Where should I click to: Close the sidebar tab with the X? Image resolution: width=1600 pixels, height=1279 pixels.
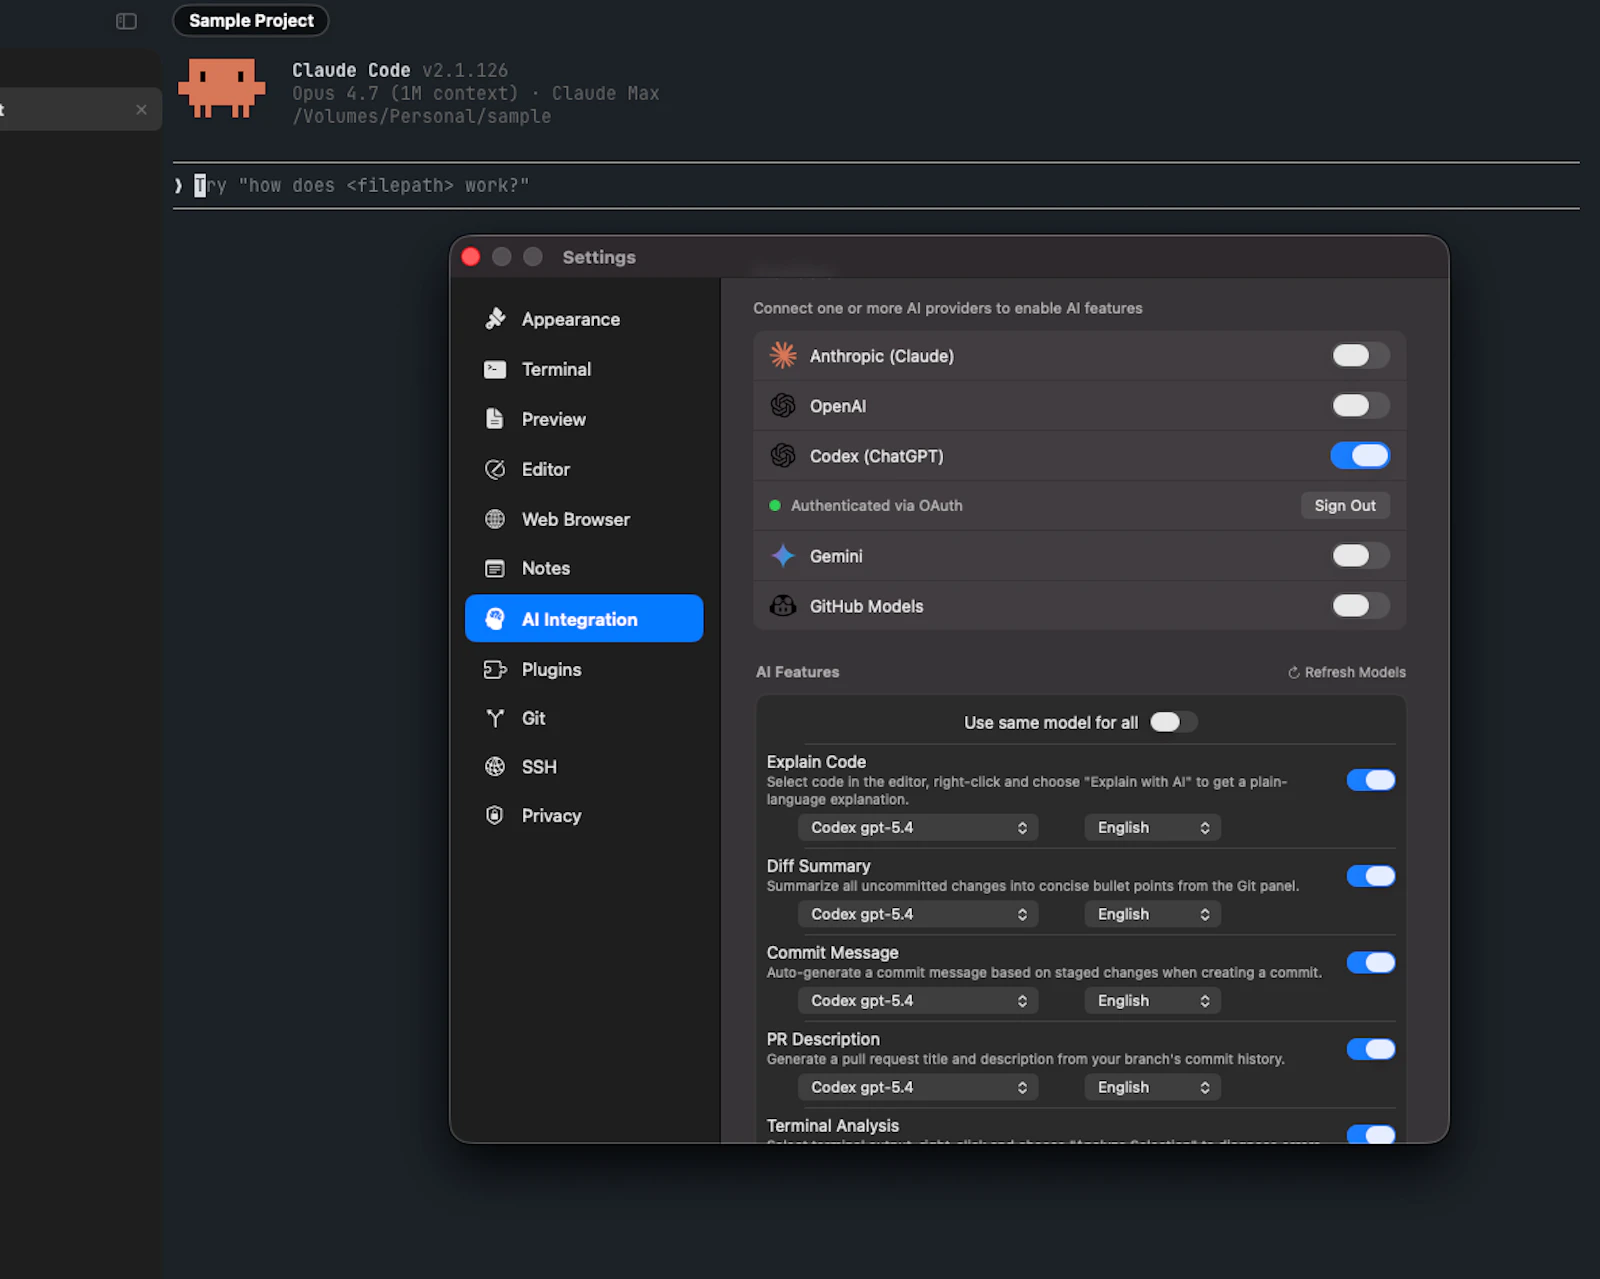(x=141, y=110)
